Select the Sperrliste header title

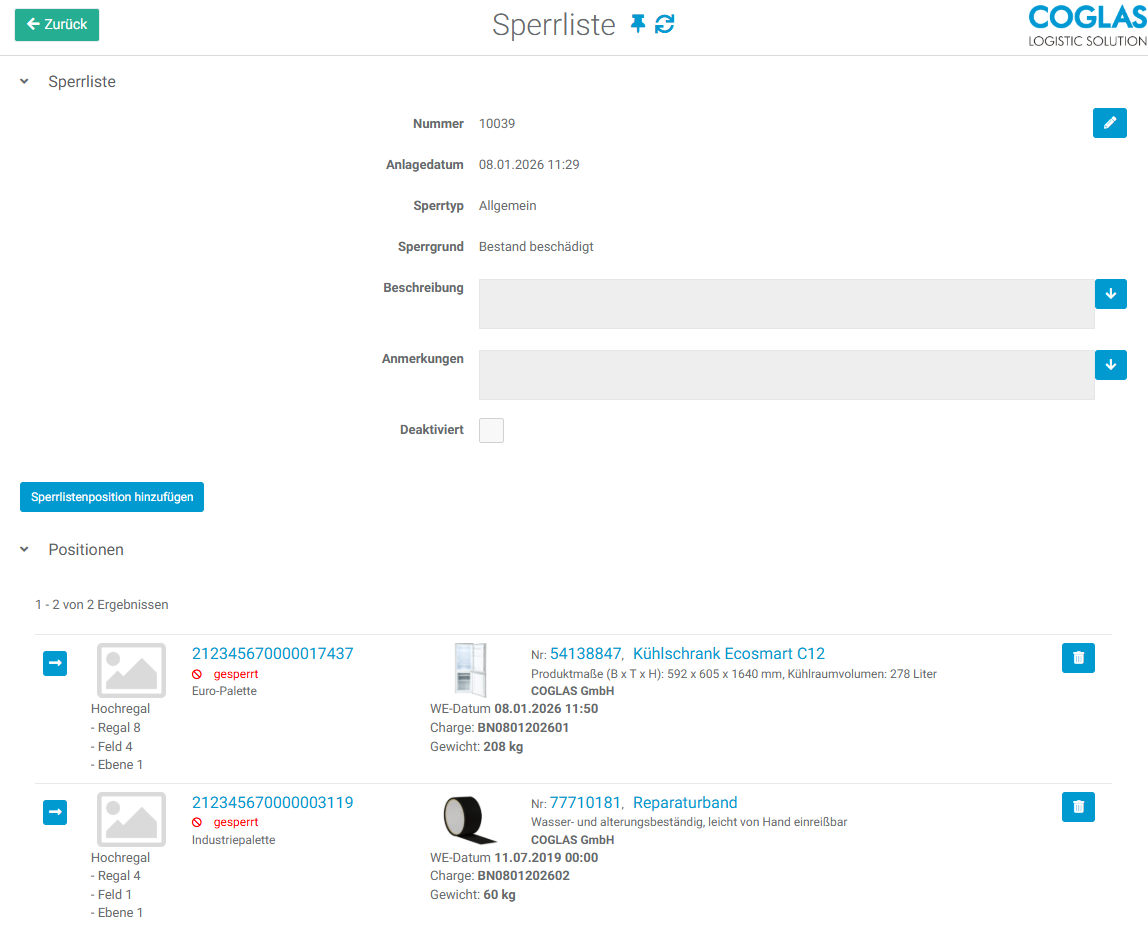pyautogui.click(x=554, y=25)
